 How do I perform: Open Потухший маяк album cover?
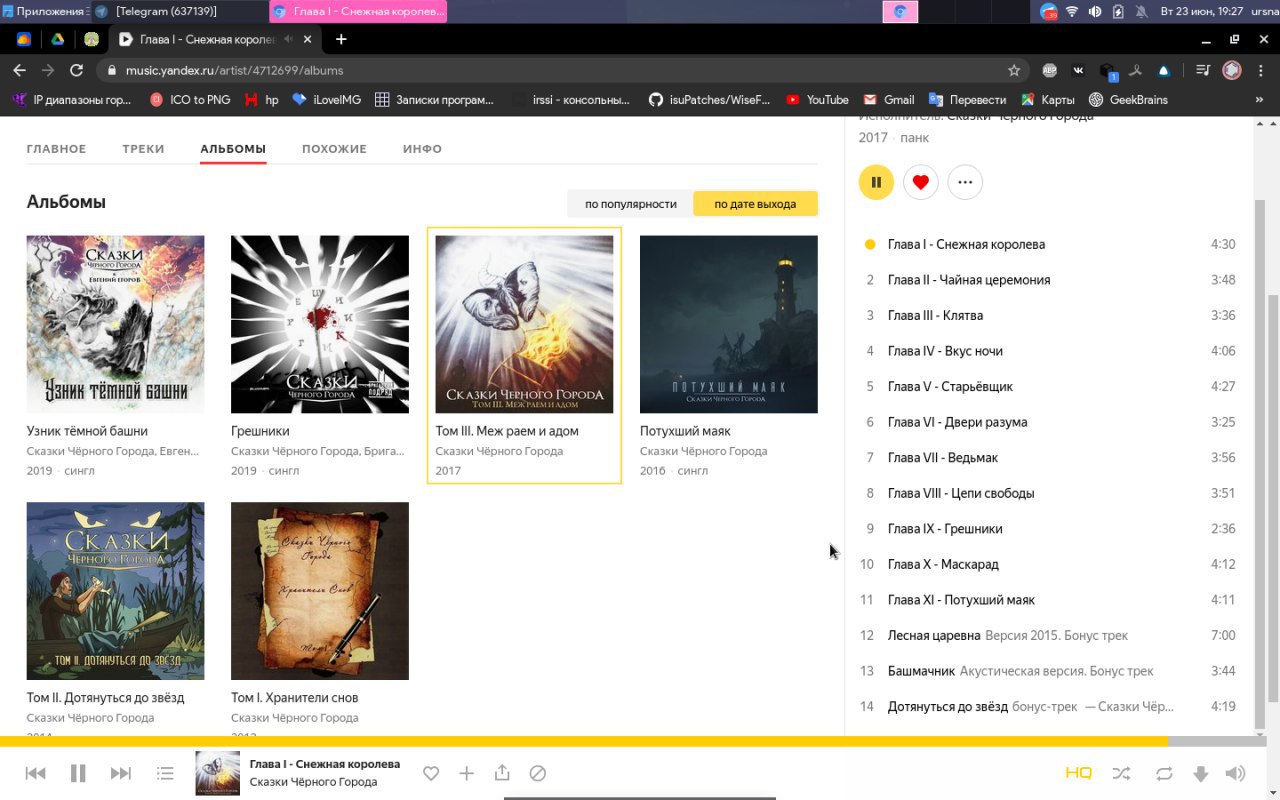click(x=729, y=324)
